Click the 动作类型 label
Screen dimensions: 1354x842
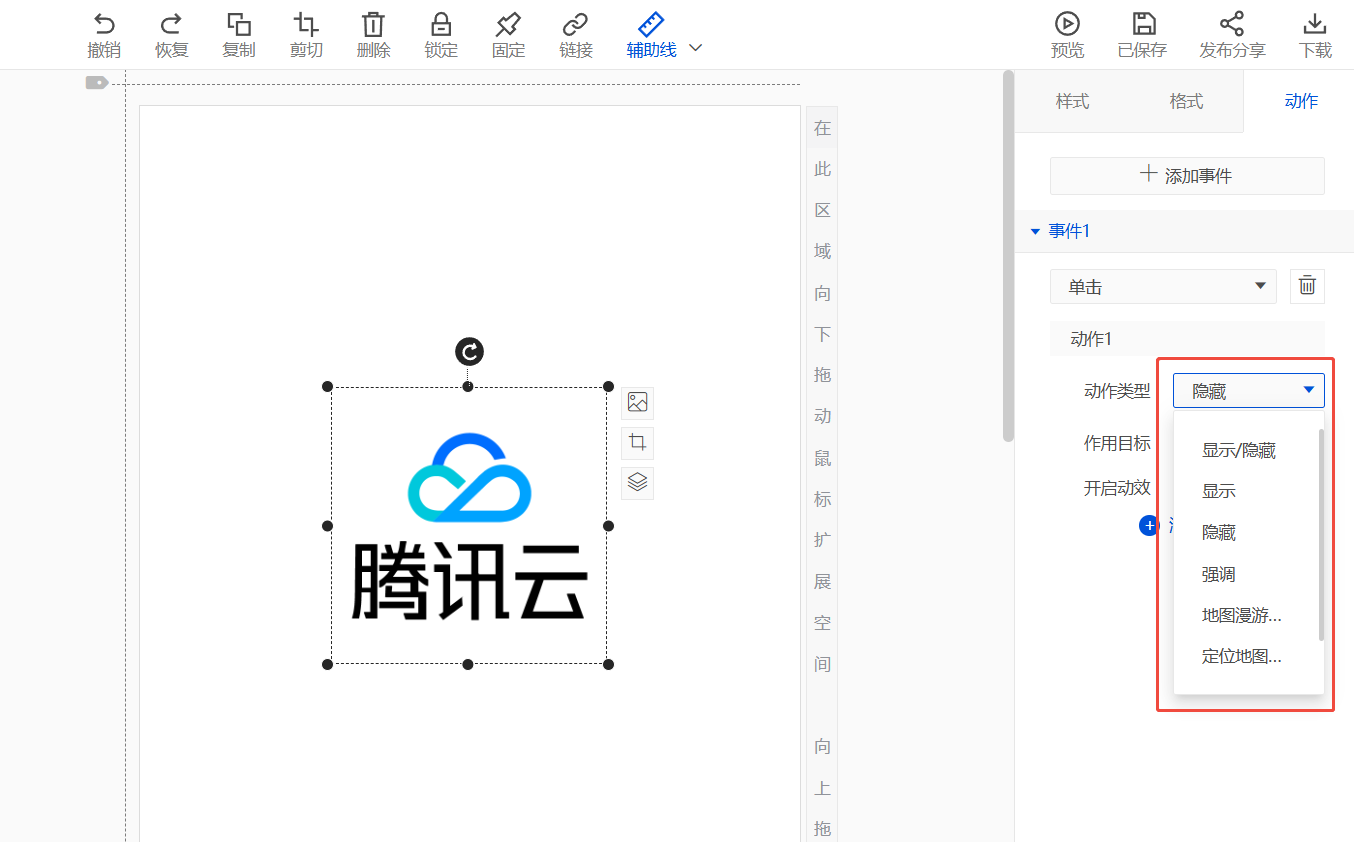1117,391
